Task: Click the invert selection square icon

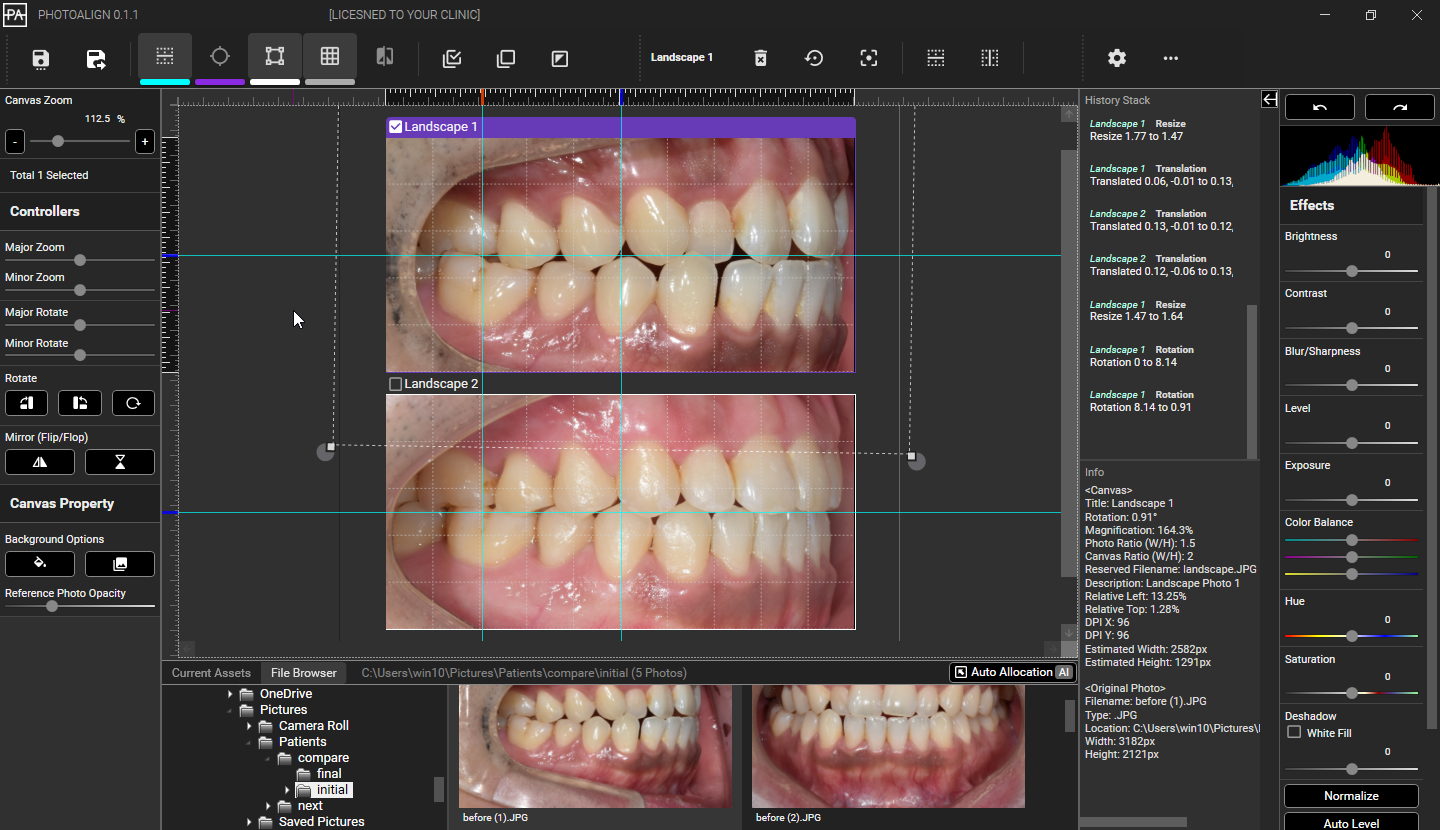Action: (560, 59)
